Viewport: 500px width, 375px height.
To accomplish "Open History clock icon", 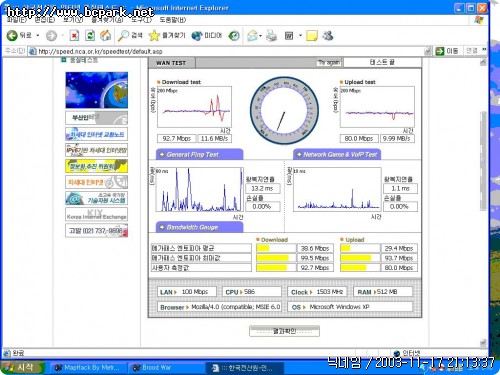I will tap(234, 35).
